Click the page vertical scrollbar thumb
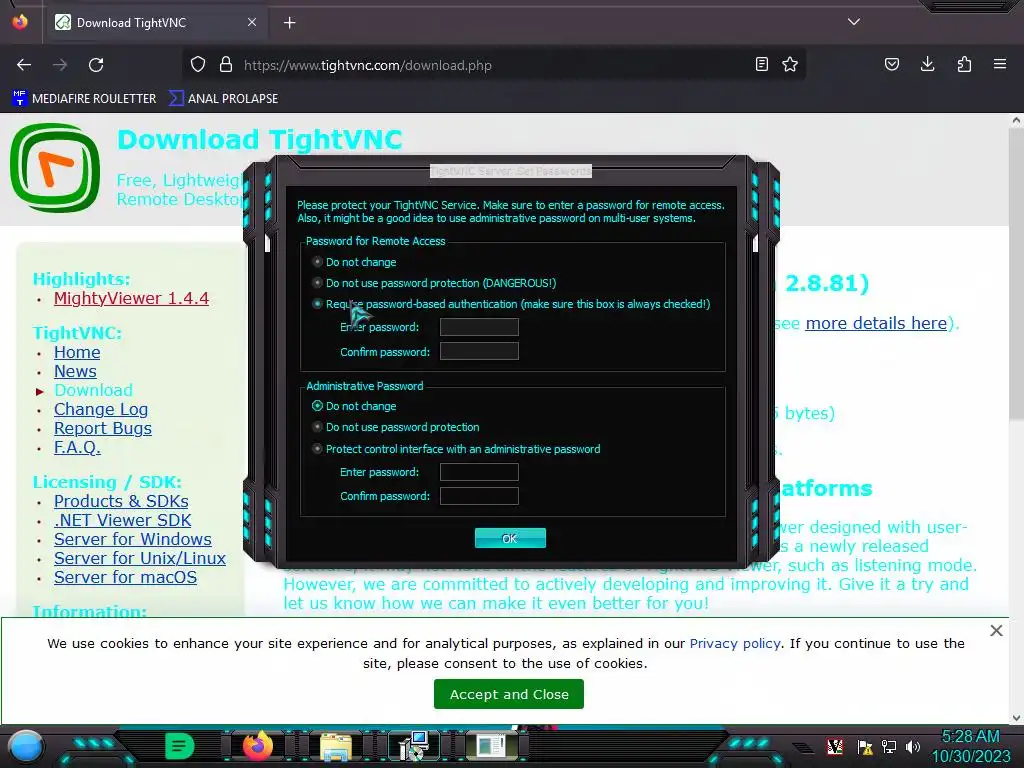Image resolution: width=1024 pixels, height=768 pixels. 1016,274
